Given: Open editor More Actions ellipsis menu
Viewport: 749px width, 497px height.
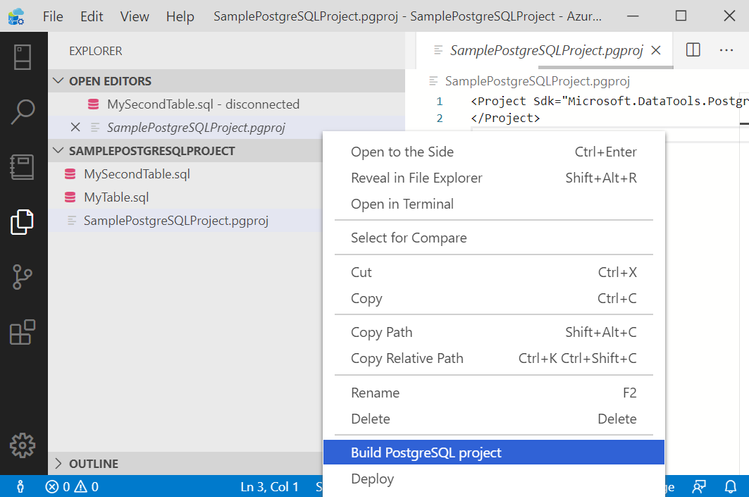Looking at the screenshot, I should [x=726, y=49].
